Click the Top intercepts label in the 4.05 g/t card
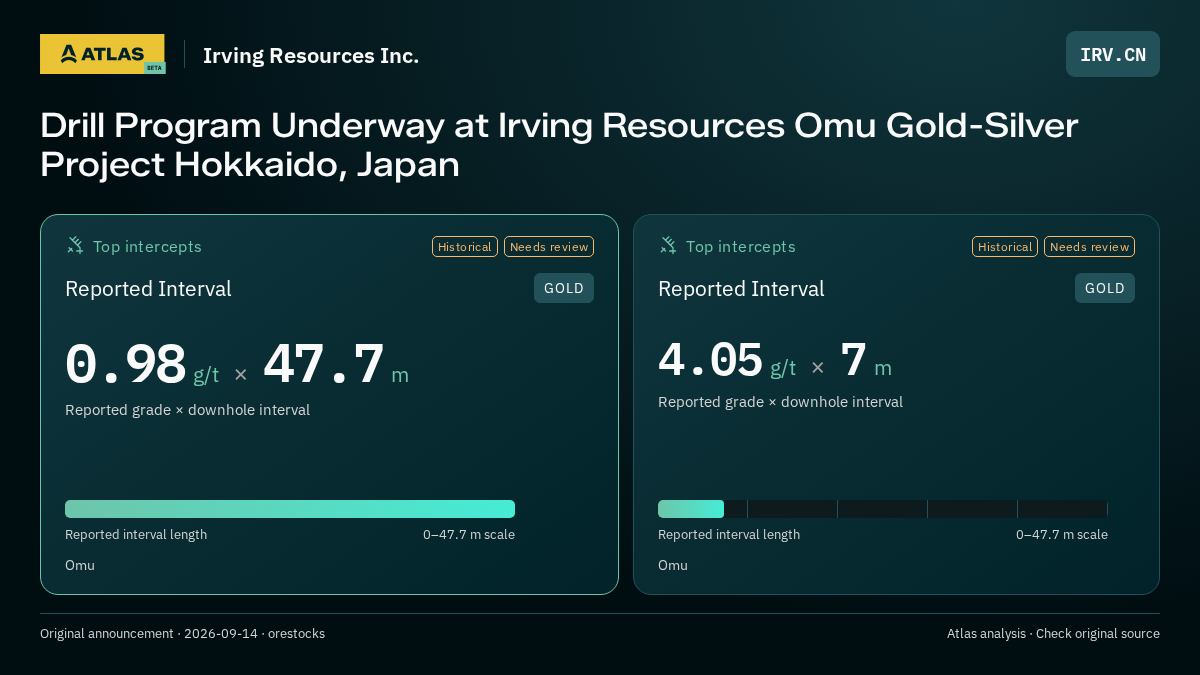Image resolution: width=1200 pixels, height=675 pixels. (x=740, y=247)
